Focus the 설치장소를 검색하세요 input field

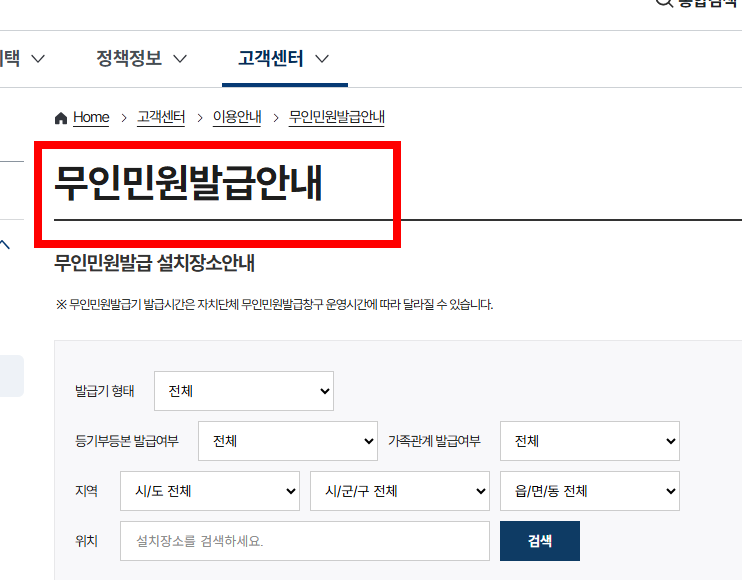tap(305, 541)
